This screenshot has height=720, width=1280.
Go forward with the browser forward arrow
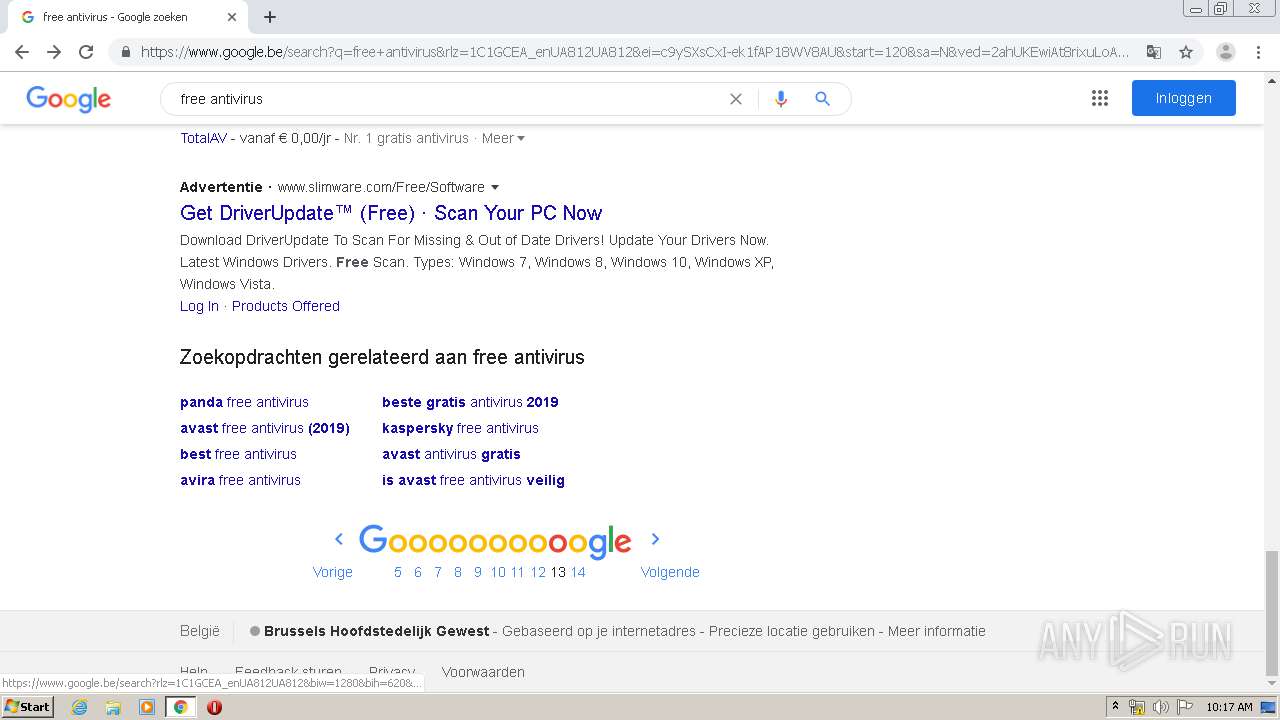(54, 52)
